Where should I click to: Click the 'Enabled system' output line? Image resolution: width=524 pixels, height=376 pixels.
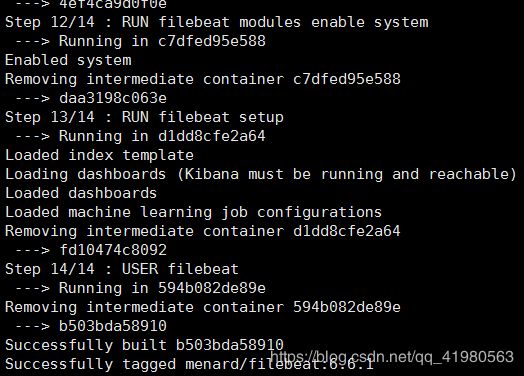[68, 60]
